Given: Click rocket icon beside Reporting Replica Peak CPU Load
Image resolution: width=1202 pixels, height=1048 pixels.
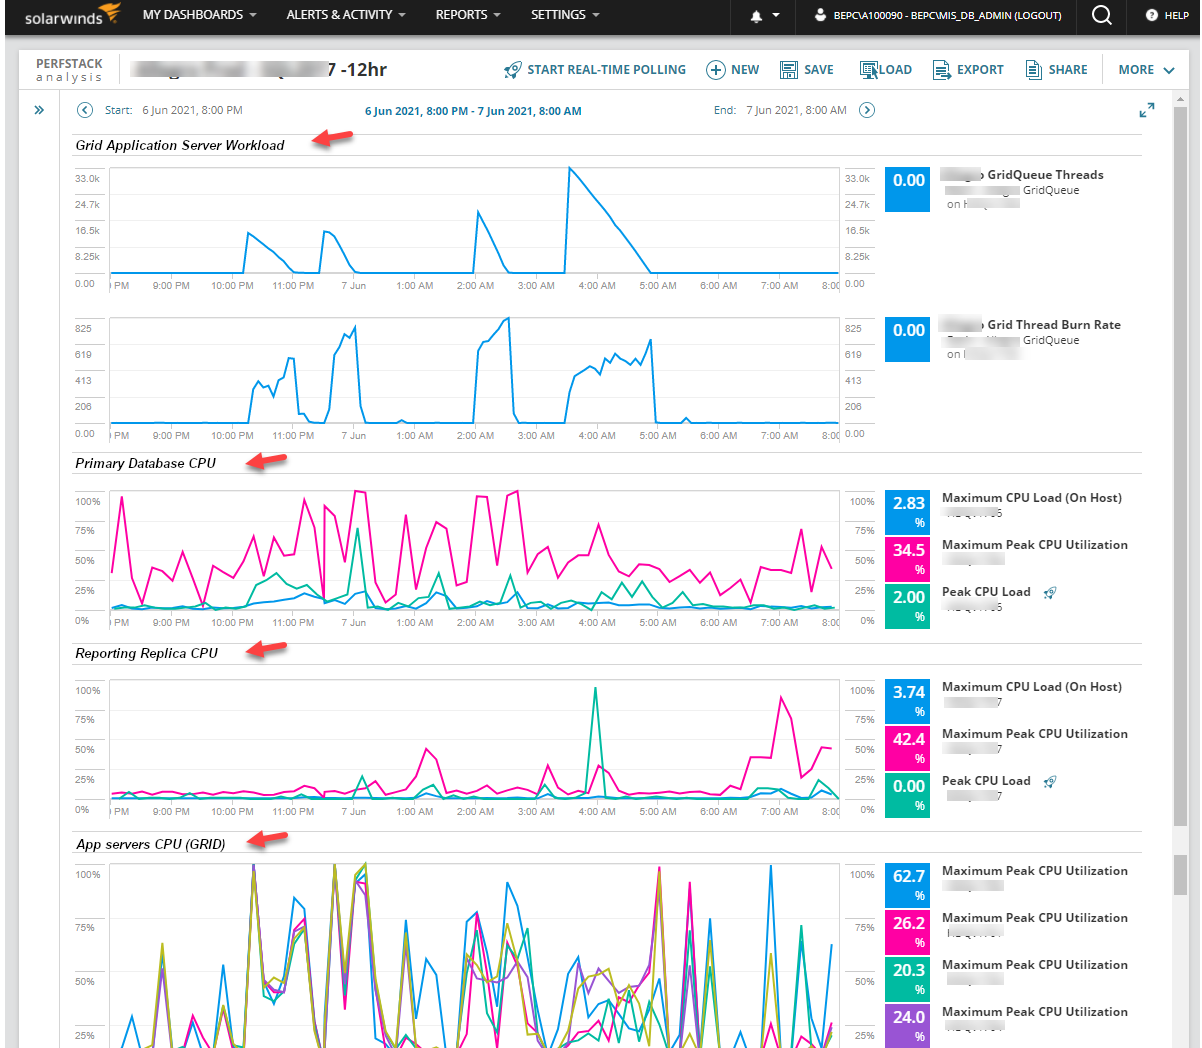Looking at the screenshot, I should pyautogui.click(x=1050, y=782).
